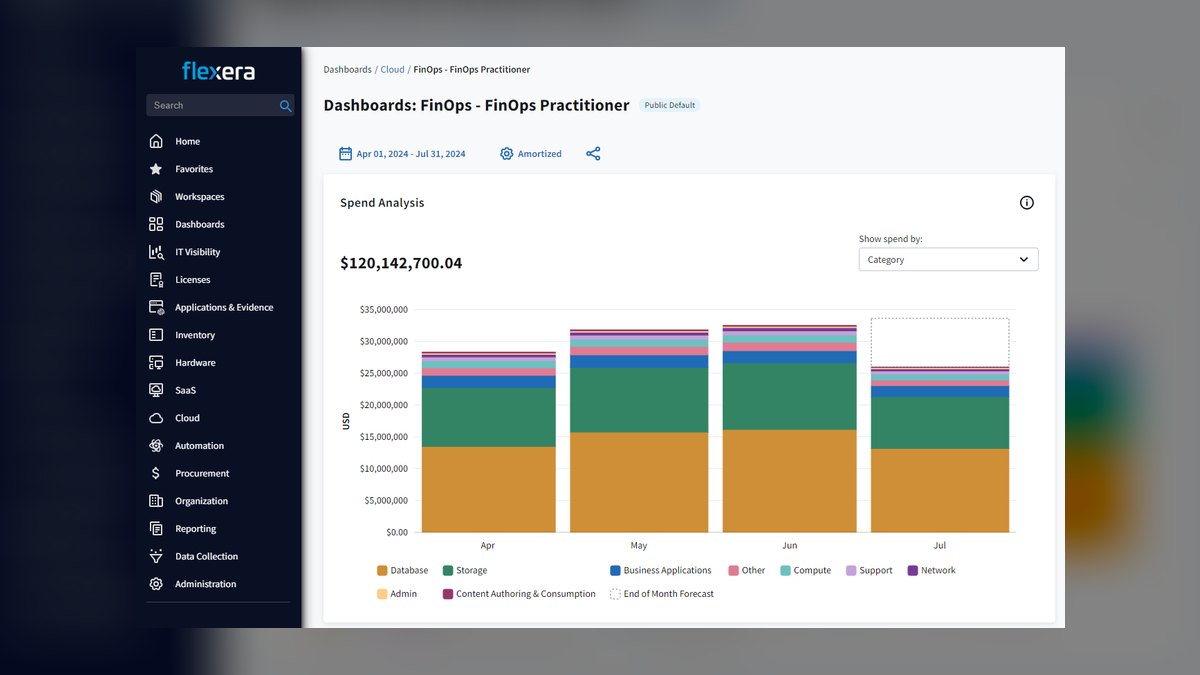Image resolution: width=1200 pixels, height=675 pixels.
Task: Click the Amortized settings gear icon
Action: pyautogui.click(x=507, y=154)
